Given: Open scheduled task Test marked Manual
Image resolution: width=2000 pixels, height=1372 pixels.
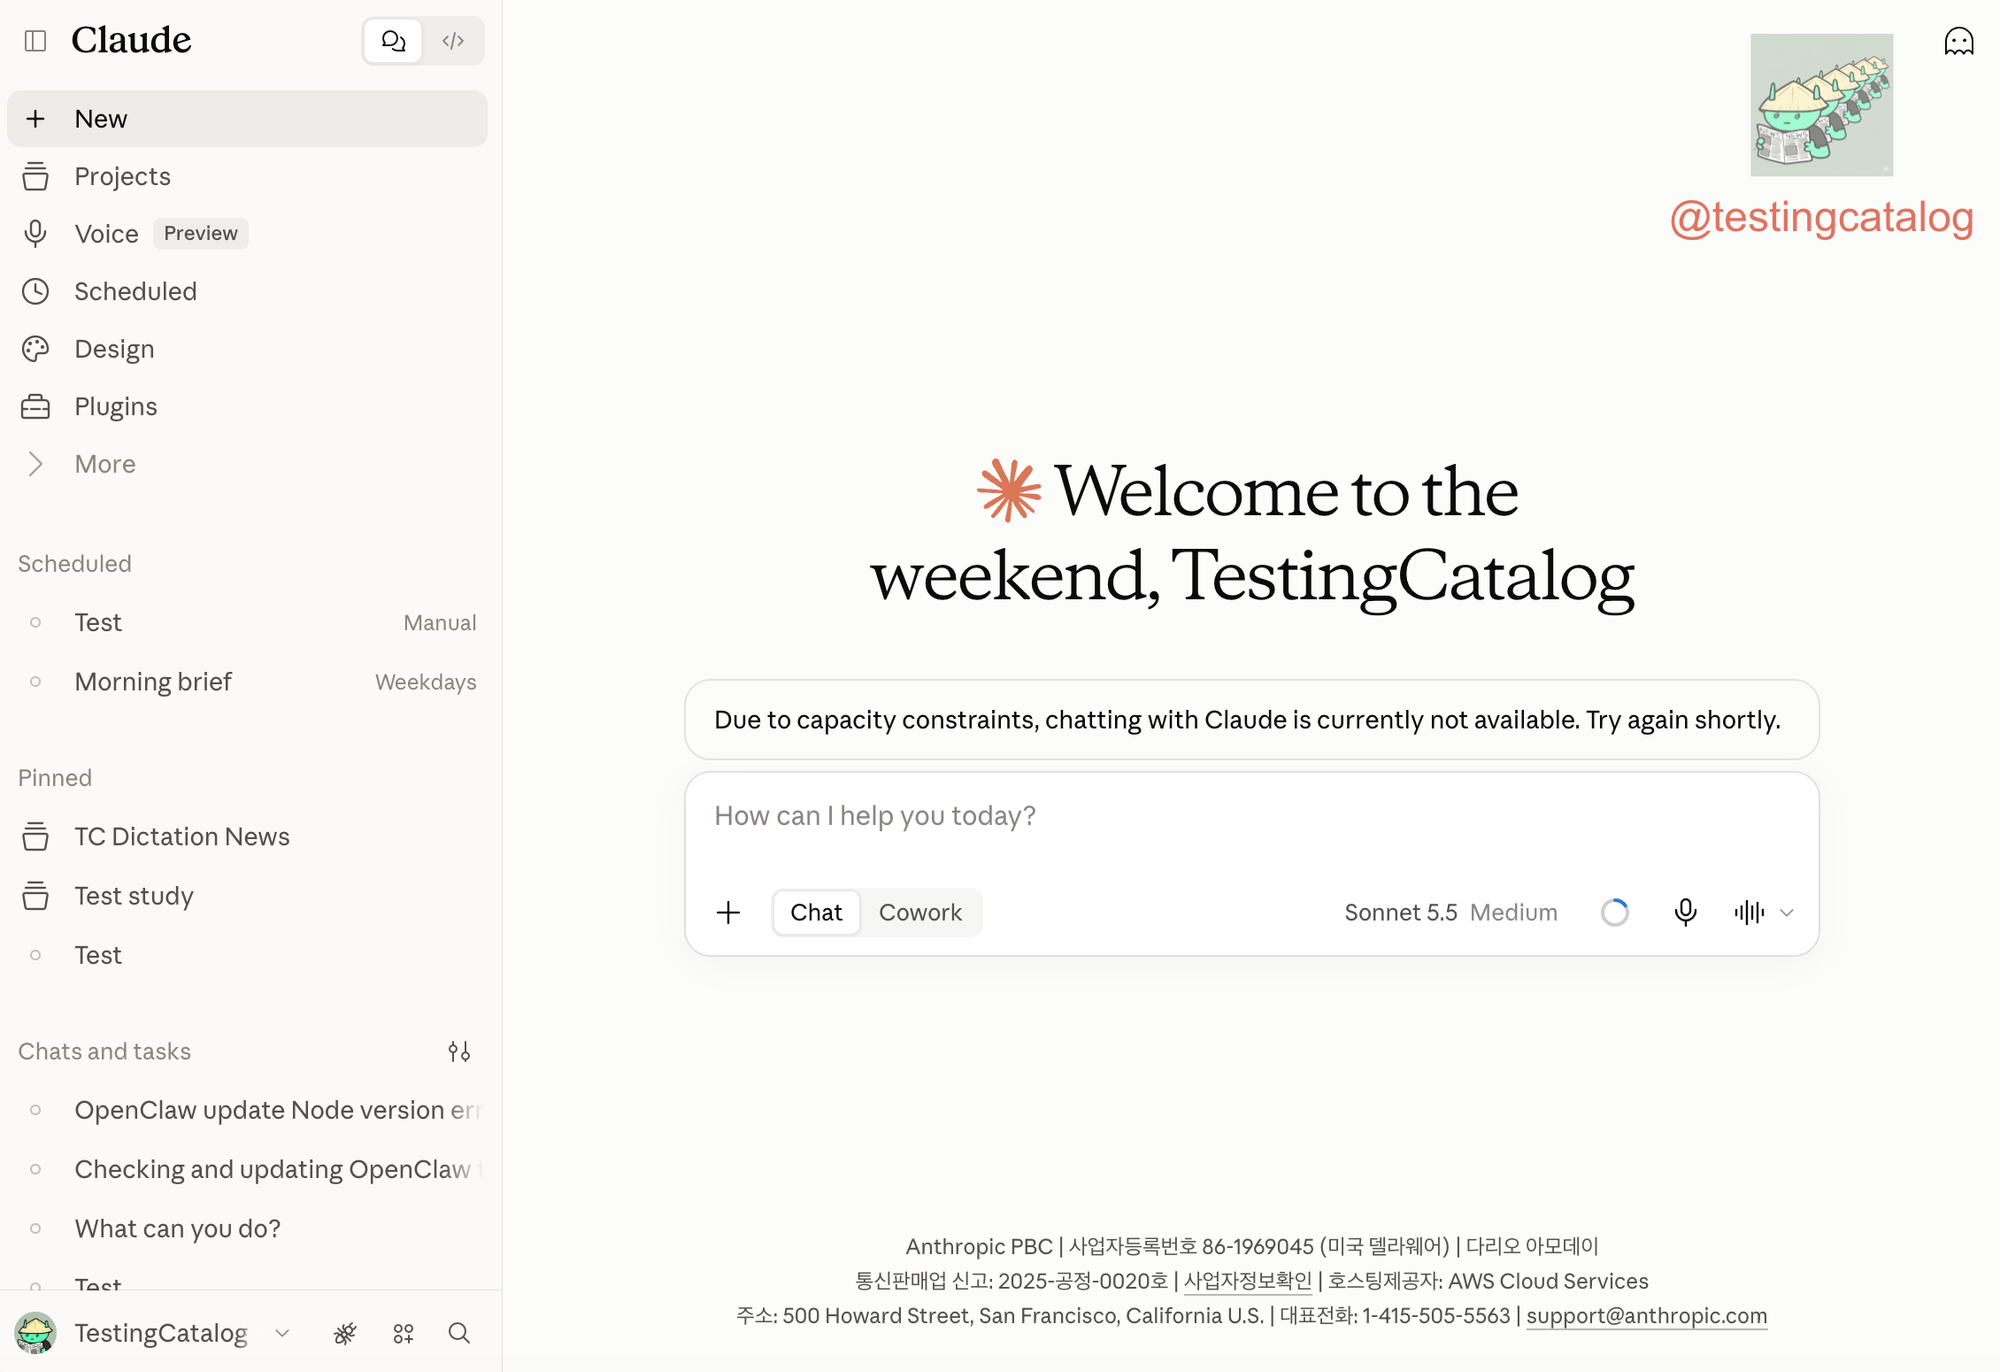Looking at the screenshot, I should tap(247, 622).
